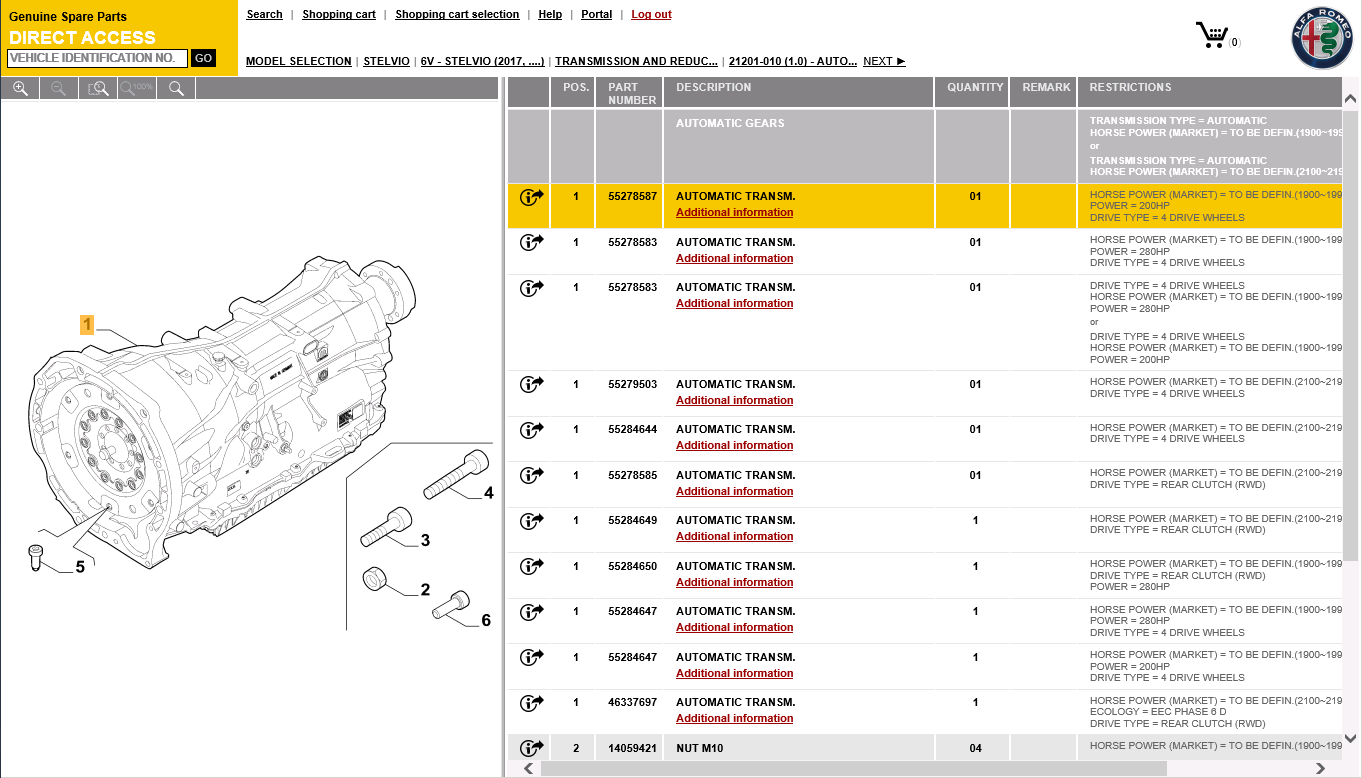This screenshot has width=1362, height=778.
Task: Focus the Vehicle Identification No. field
Action: click(x=97, y=58)
